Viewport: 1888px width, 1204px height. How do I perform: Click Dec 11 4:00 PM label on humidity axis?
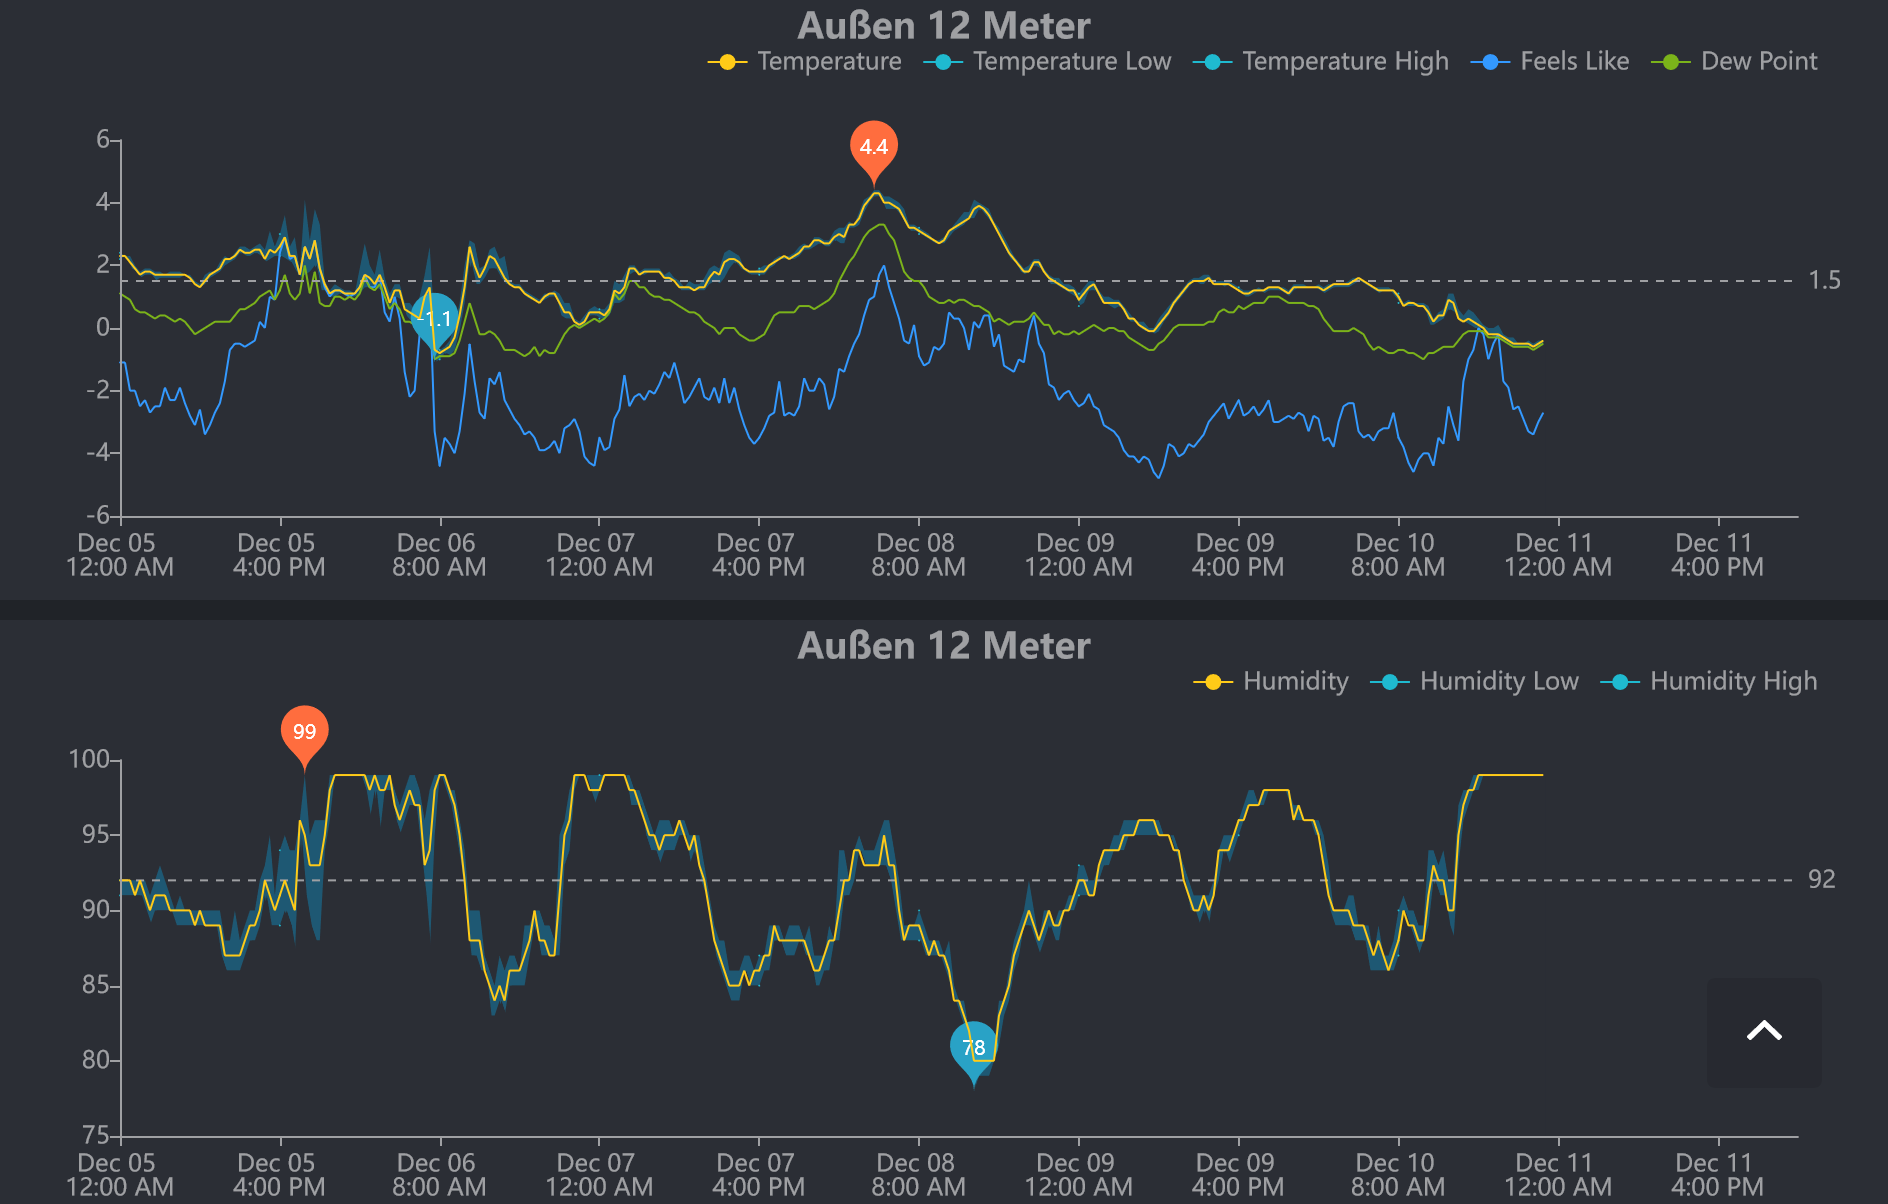click(1717, 1175)
